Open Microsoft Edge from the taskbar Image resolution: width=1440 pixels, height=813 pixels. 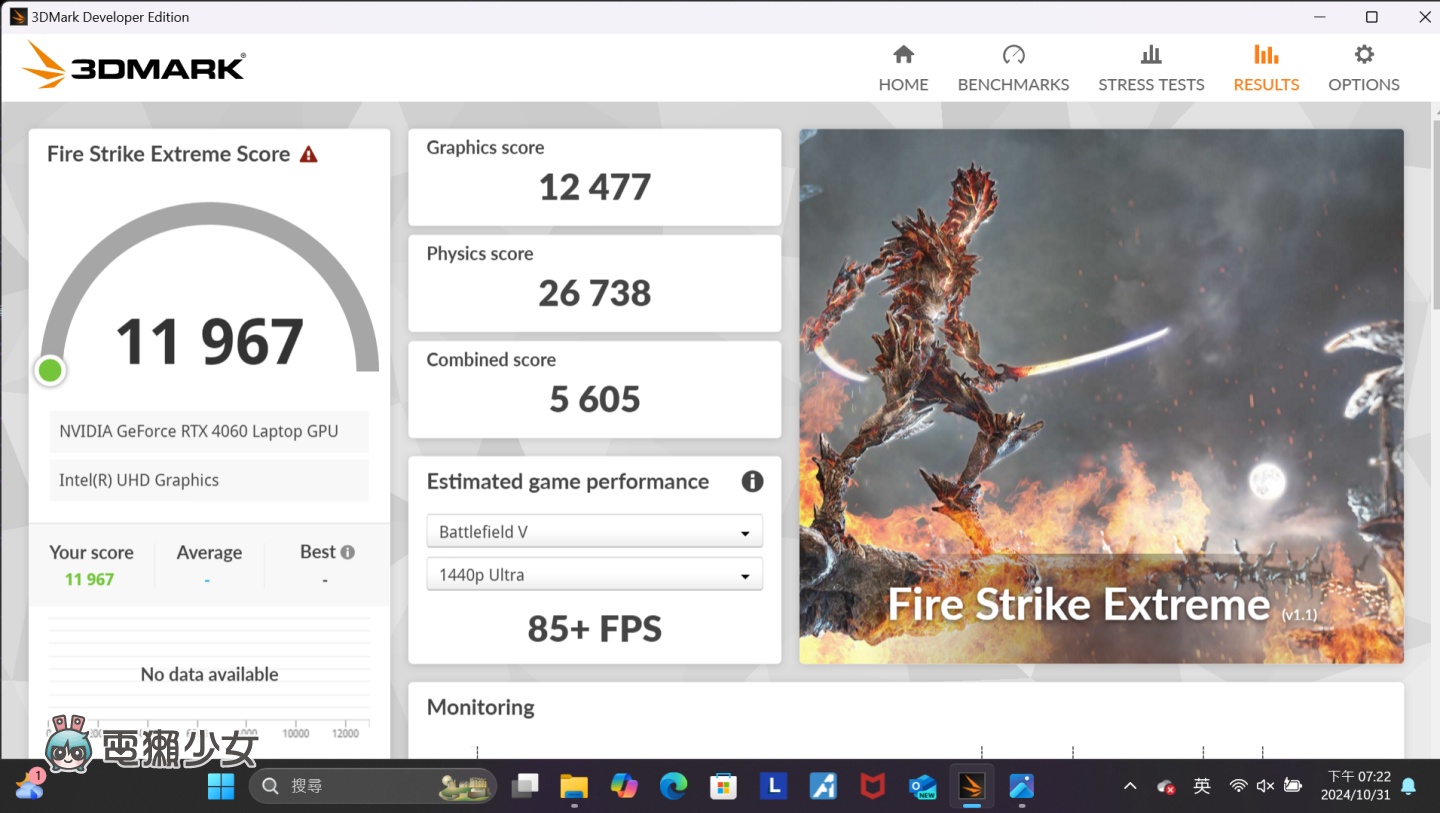674,786
